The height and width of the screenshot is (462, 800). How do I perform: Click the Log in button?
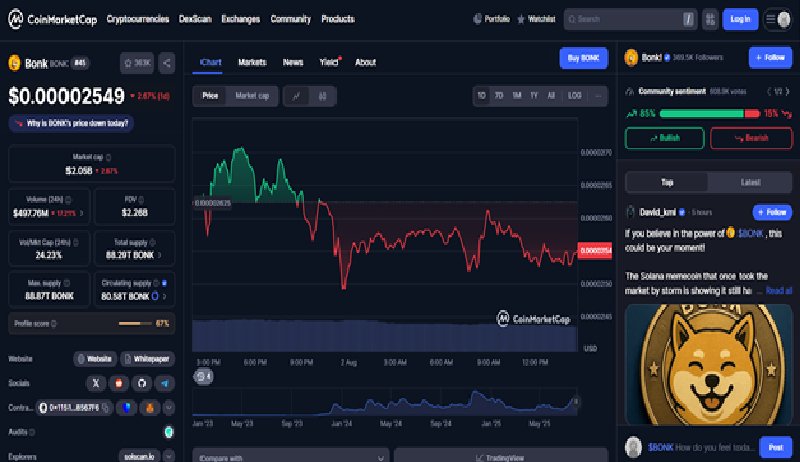coord(740,19)
